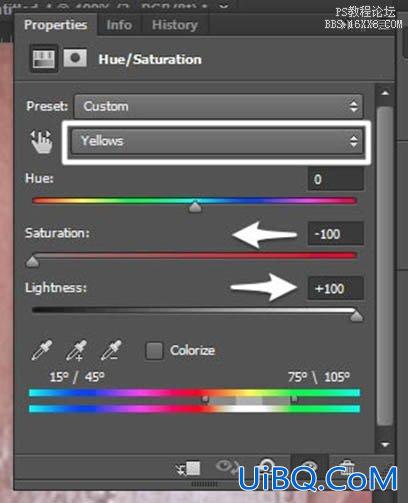Viewport: 408px width, 503px height.
Task: Toggle layer visibility eye icon
Action: click(x=309, y=464)
